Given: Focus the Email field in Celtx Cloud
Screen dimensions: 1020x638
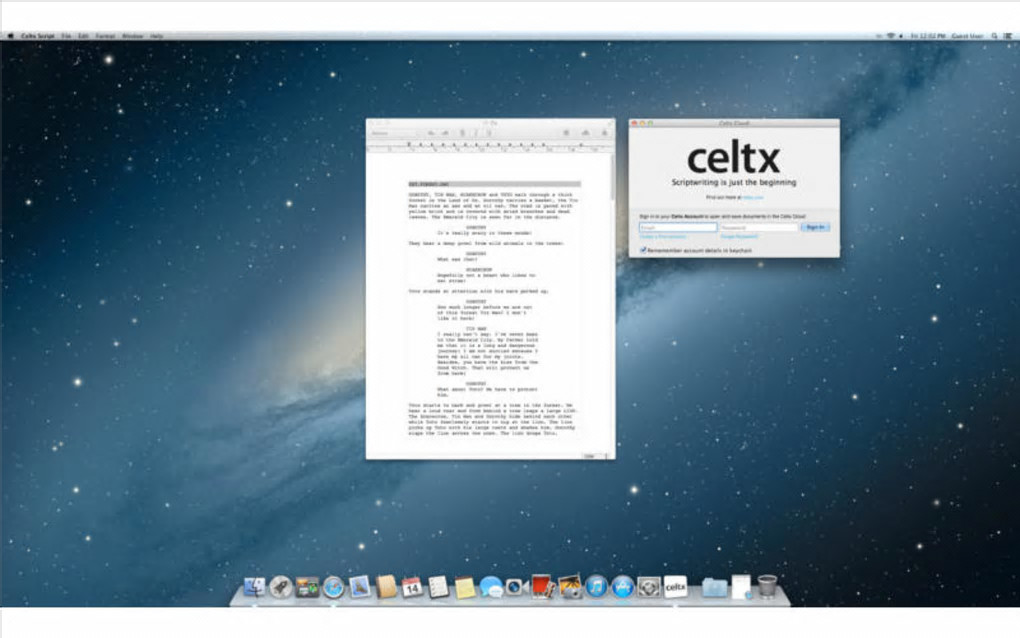Looking at the screenshot, I should [678, 227].
